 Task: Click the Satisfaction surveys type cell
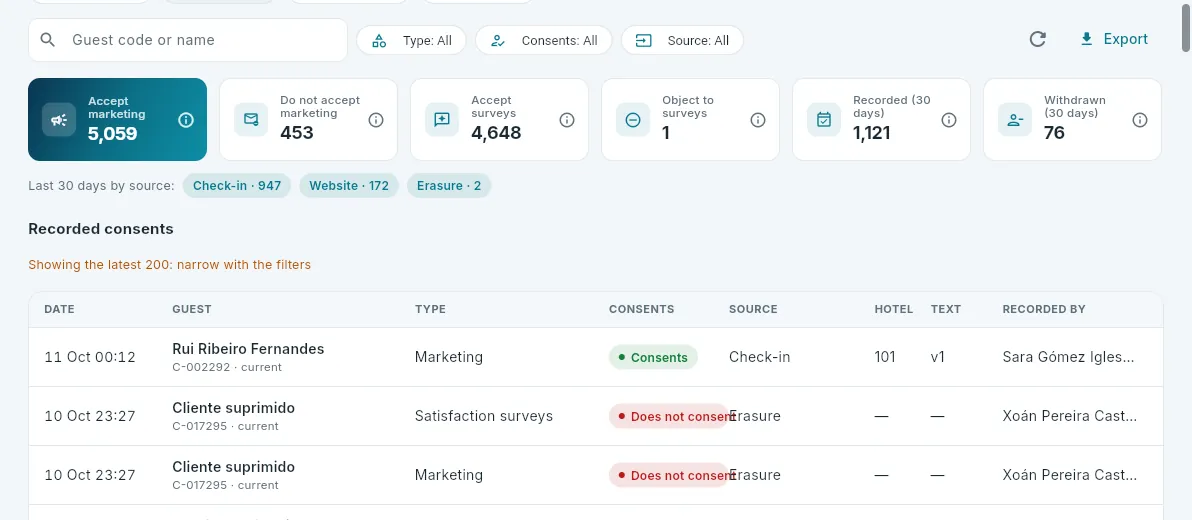click(x=483, y=416)
